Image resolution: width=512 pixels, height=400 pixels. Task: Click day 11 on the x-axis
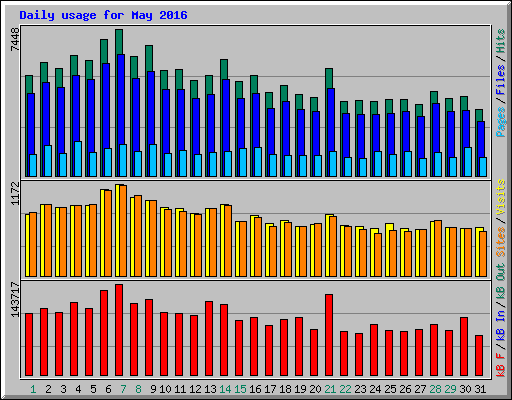pos(180,389)
